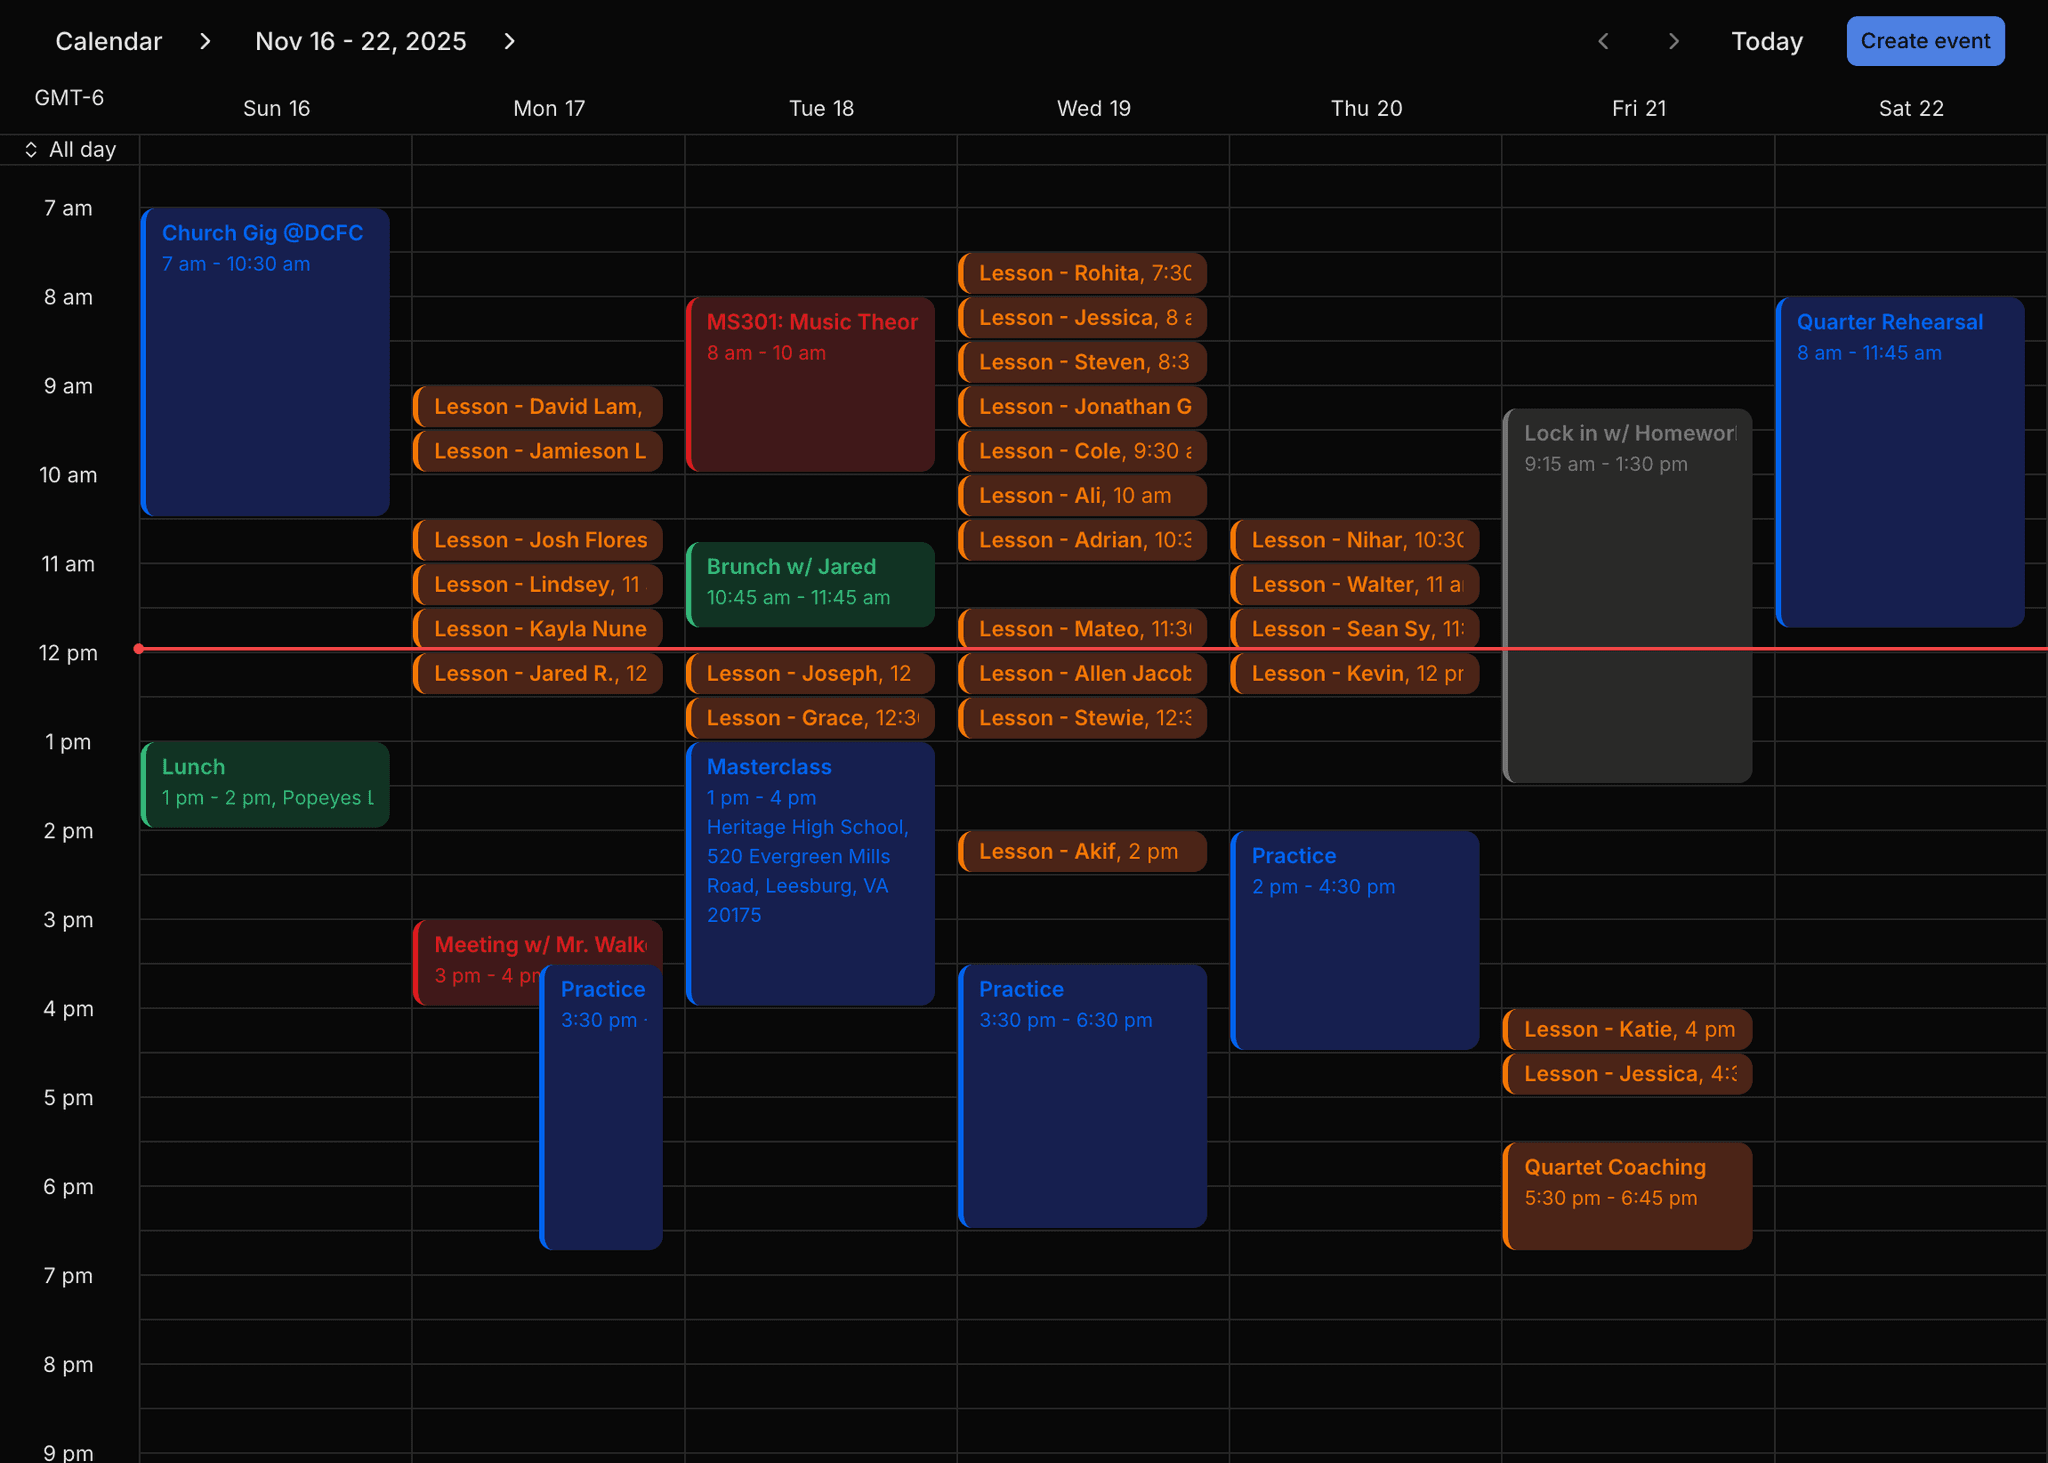Click the Create event button
The height and width of the screenshot is (1463, 2048).
[x=1925, y=41]
